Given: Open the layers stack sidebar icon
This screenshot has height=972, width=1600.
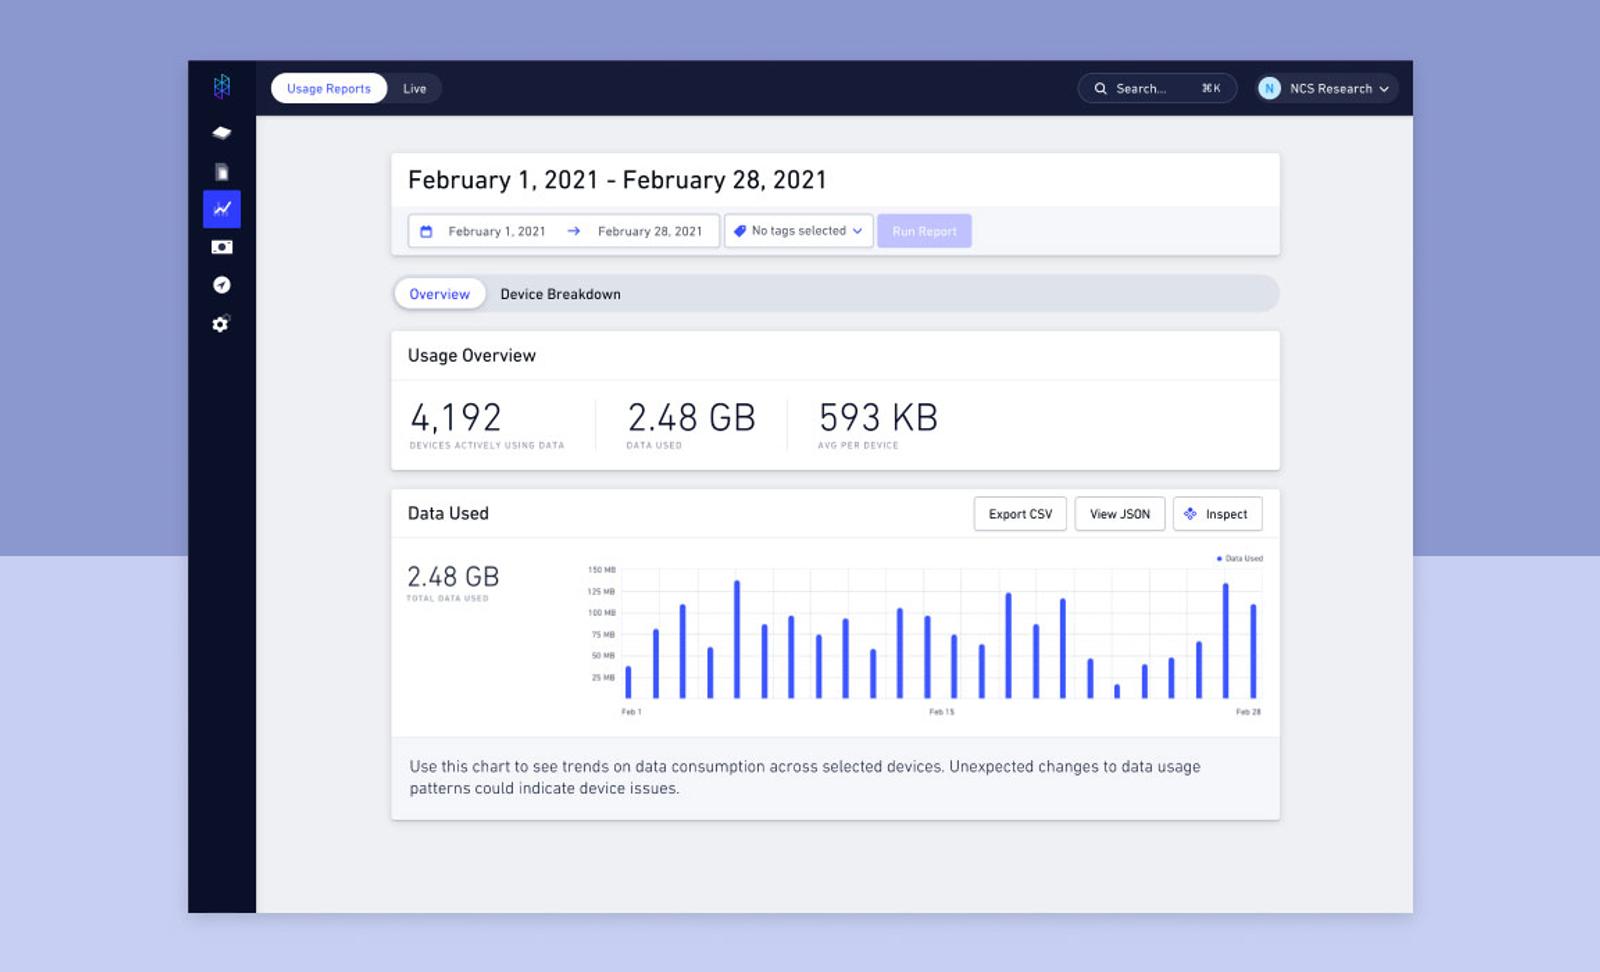Looking at the screenshot, I should [222, 132].
